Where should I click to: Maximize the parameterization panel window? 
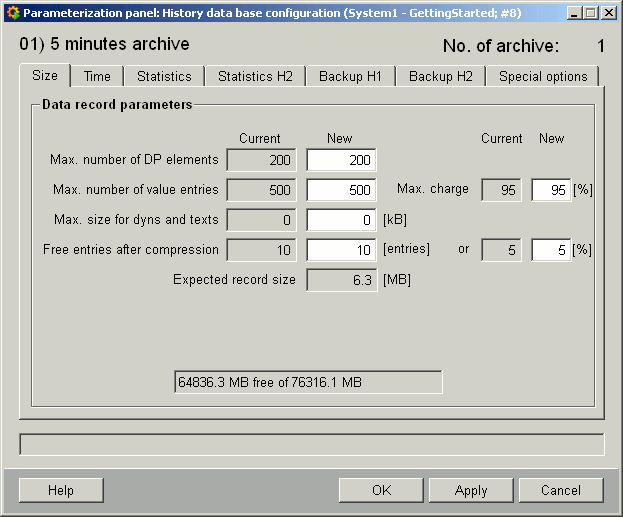pos(591,13)
